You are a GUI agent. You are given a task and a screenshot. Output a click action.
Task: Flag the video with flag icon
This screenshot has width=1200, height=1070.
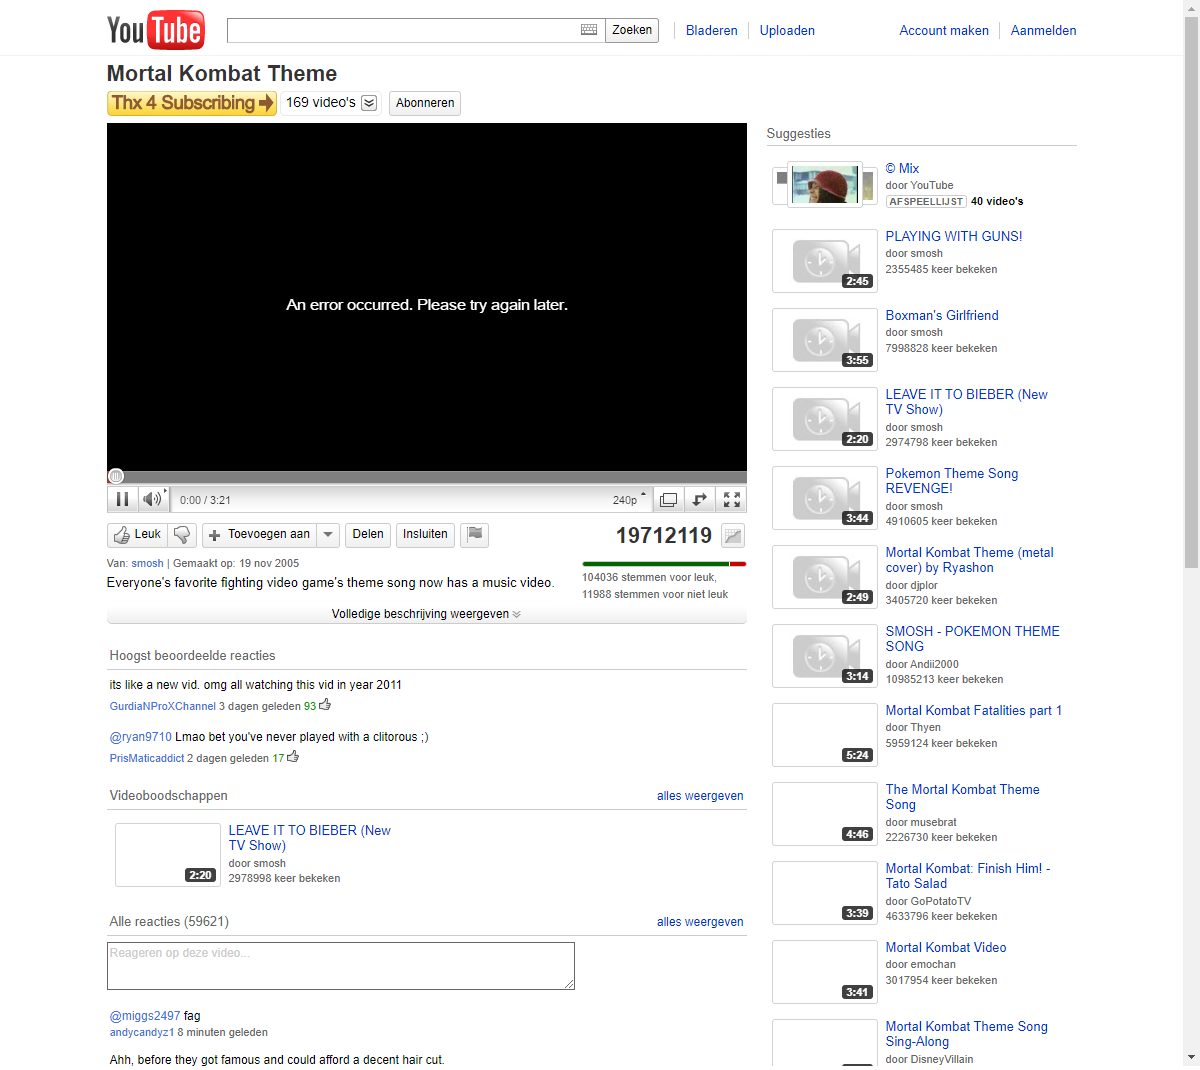475,535
